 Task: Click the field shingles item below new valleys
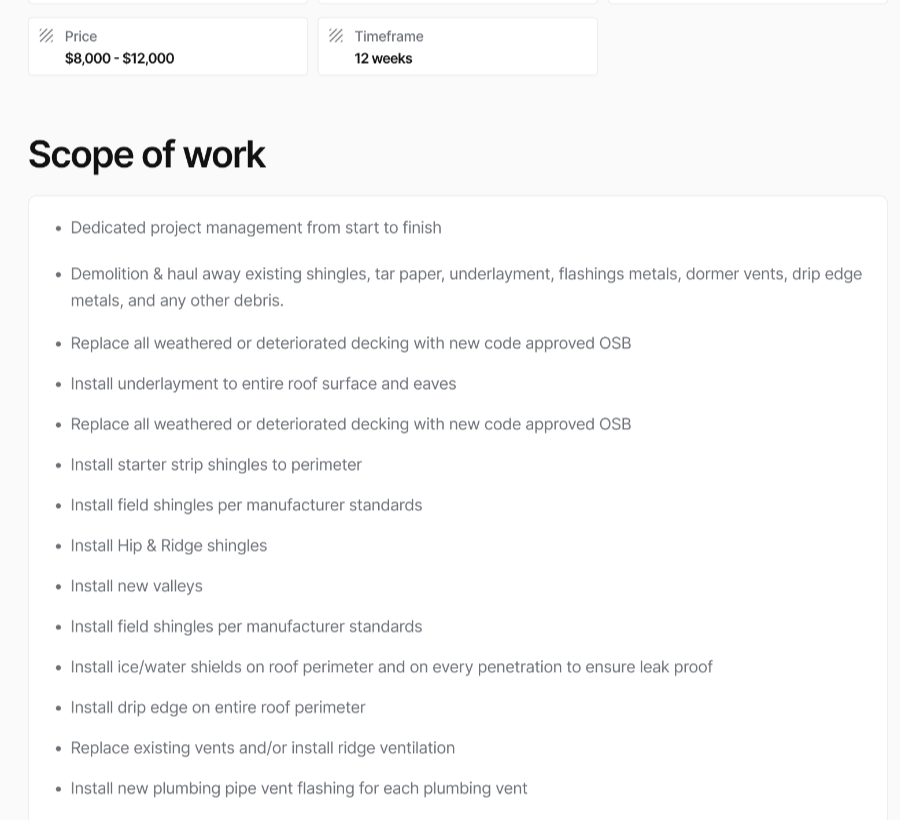(246, 626)
